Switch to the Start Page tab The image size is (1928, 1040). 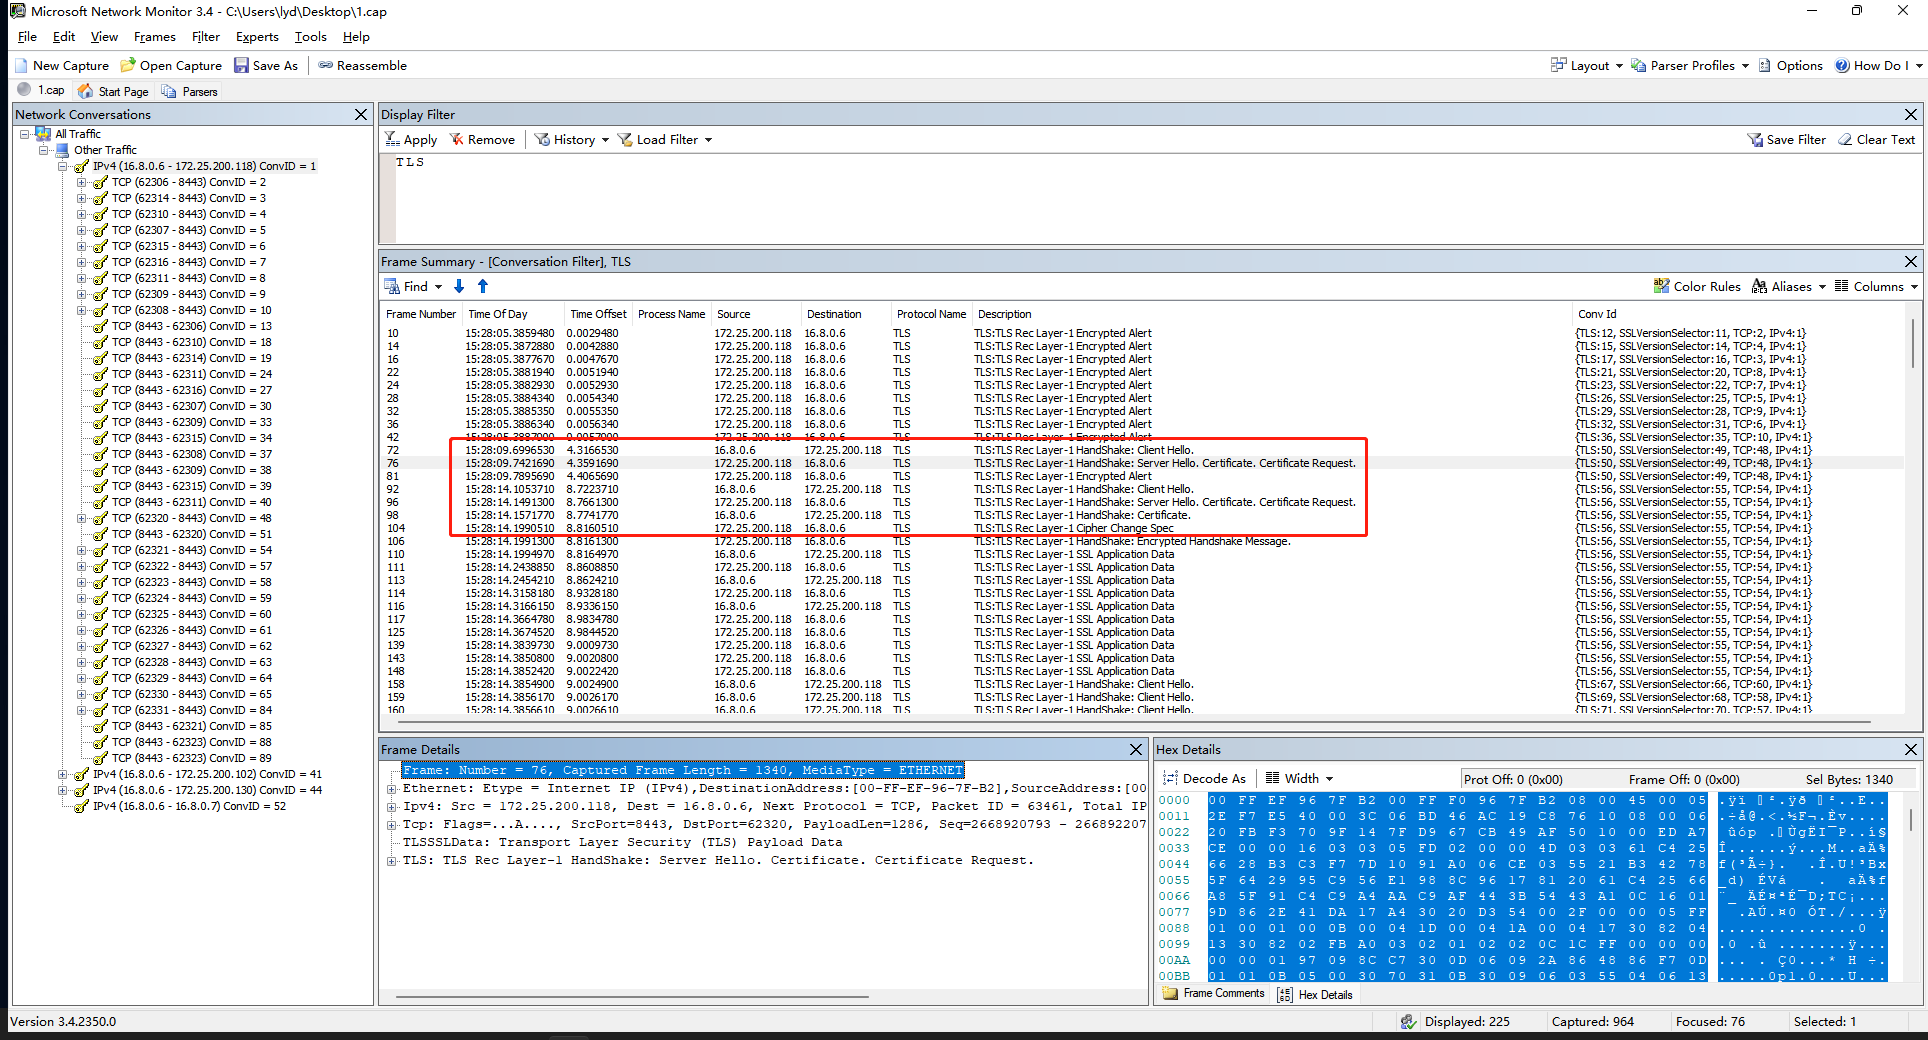[120, 90]
